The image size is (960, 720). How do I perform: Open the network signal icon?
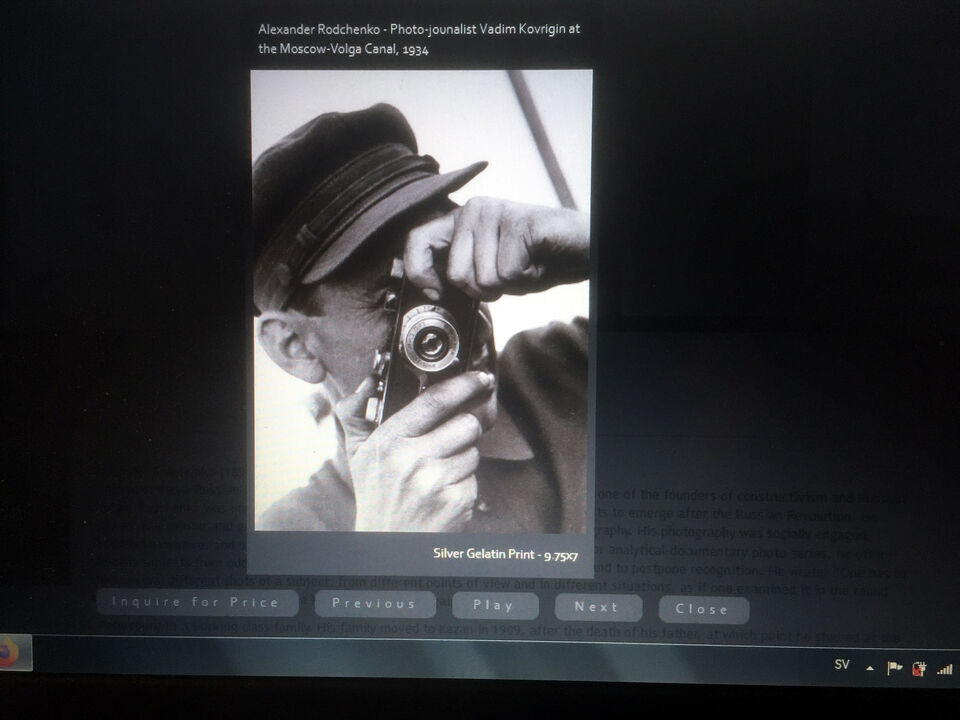coord(944,669)
